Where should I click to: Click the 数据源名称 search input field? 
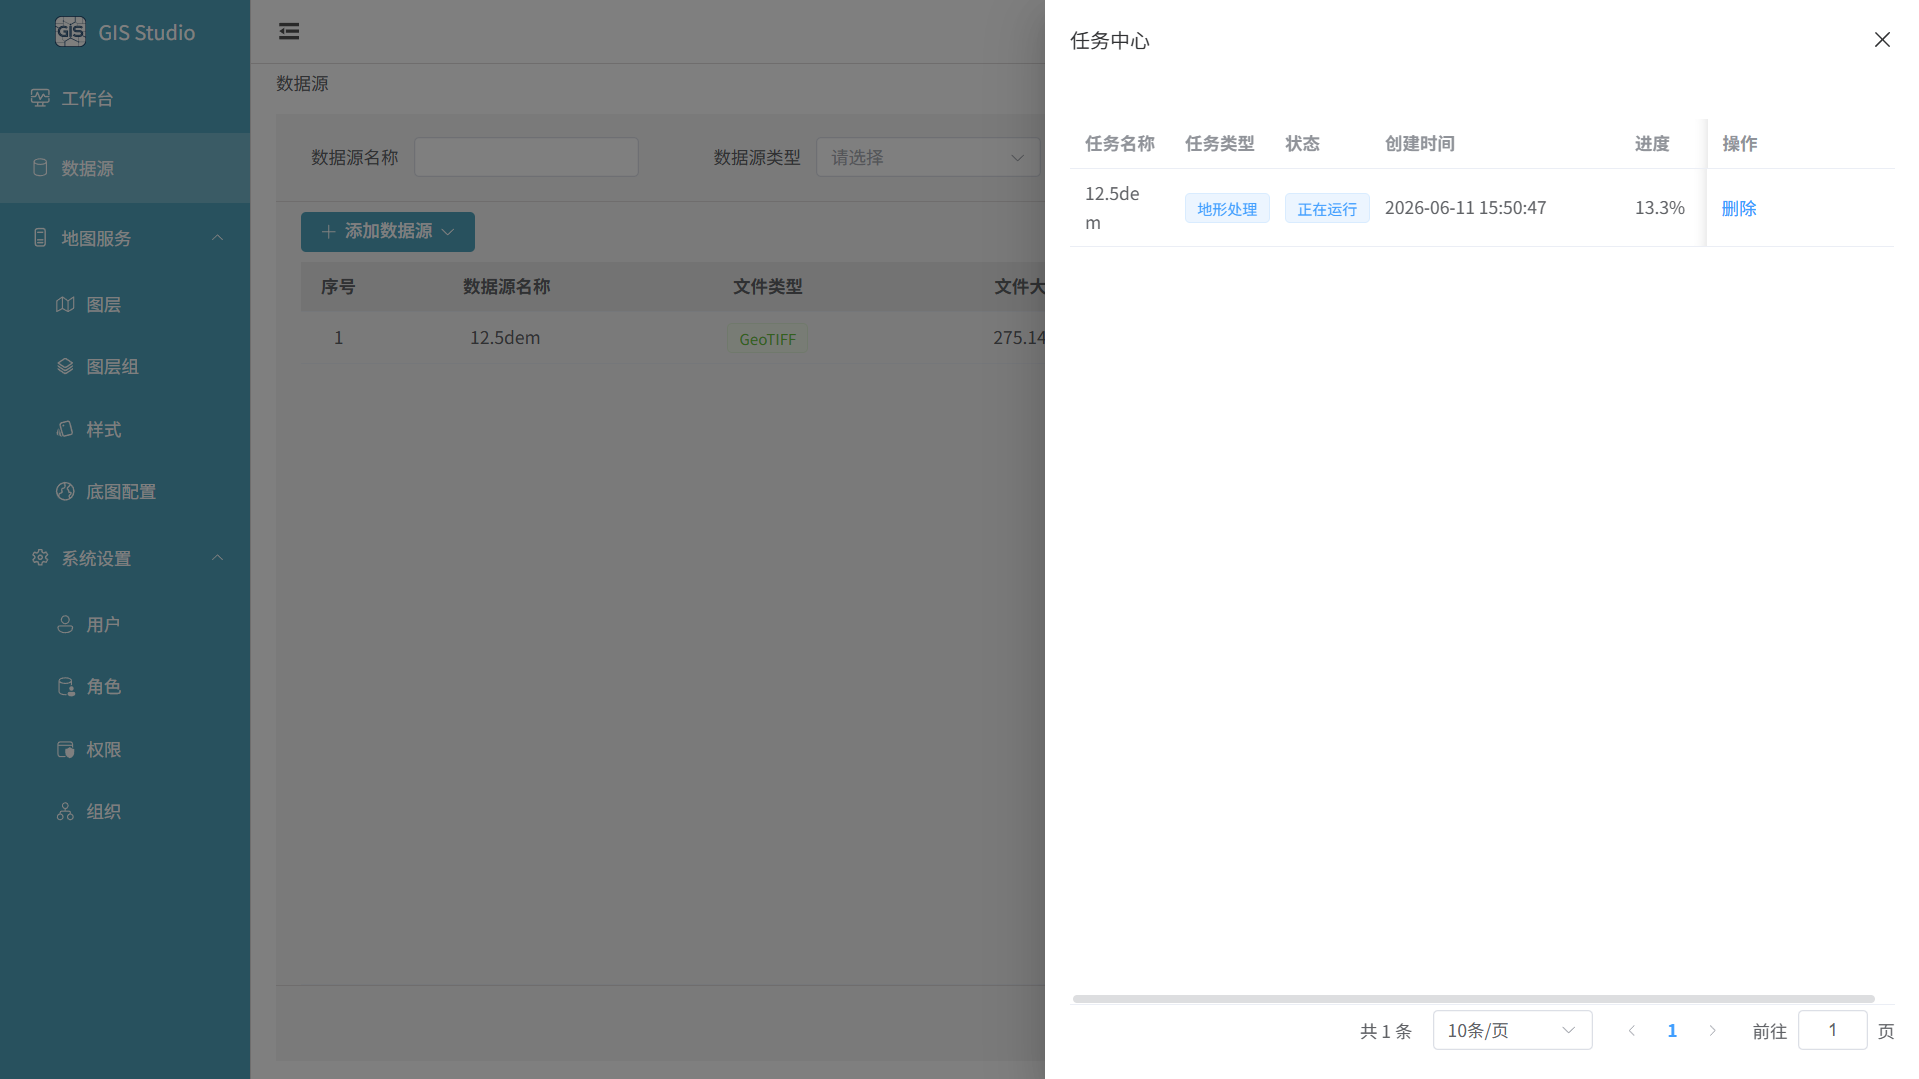pyautogui.click(x=526, y=157)
